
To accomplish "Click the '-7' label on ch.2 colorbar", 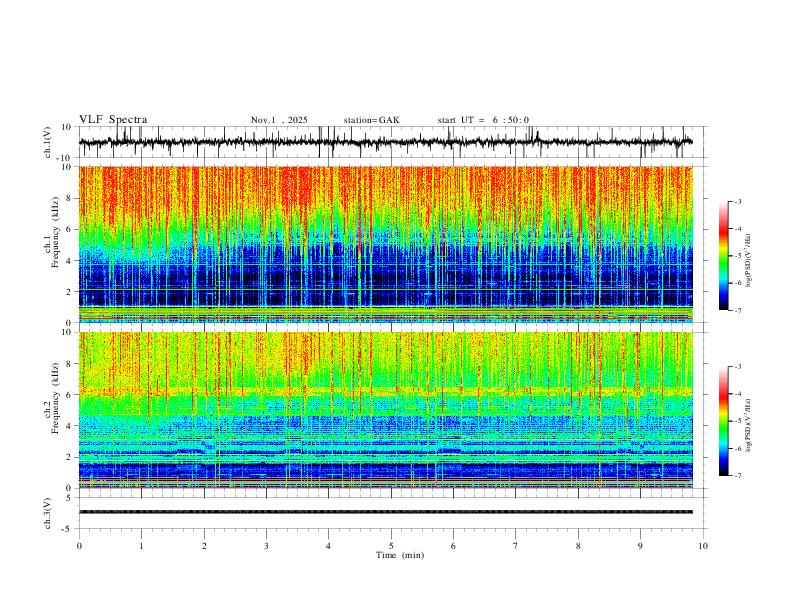I will click(x=738, y=476).
